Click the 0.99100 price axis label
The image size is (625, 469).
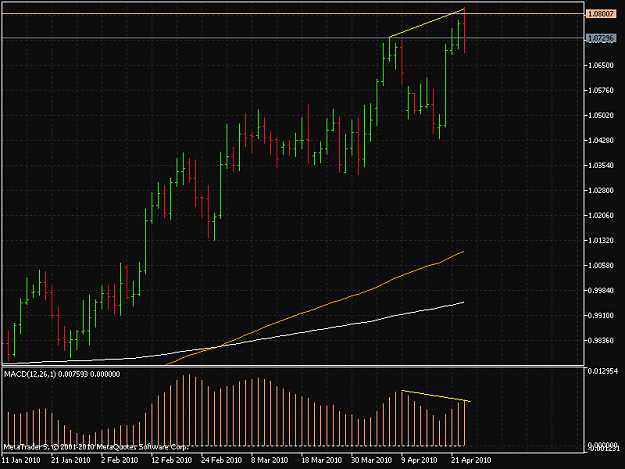601,316
